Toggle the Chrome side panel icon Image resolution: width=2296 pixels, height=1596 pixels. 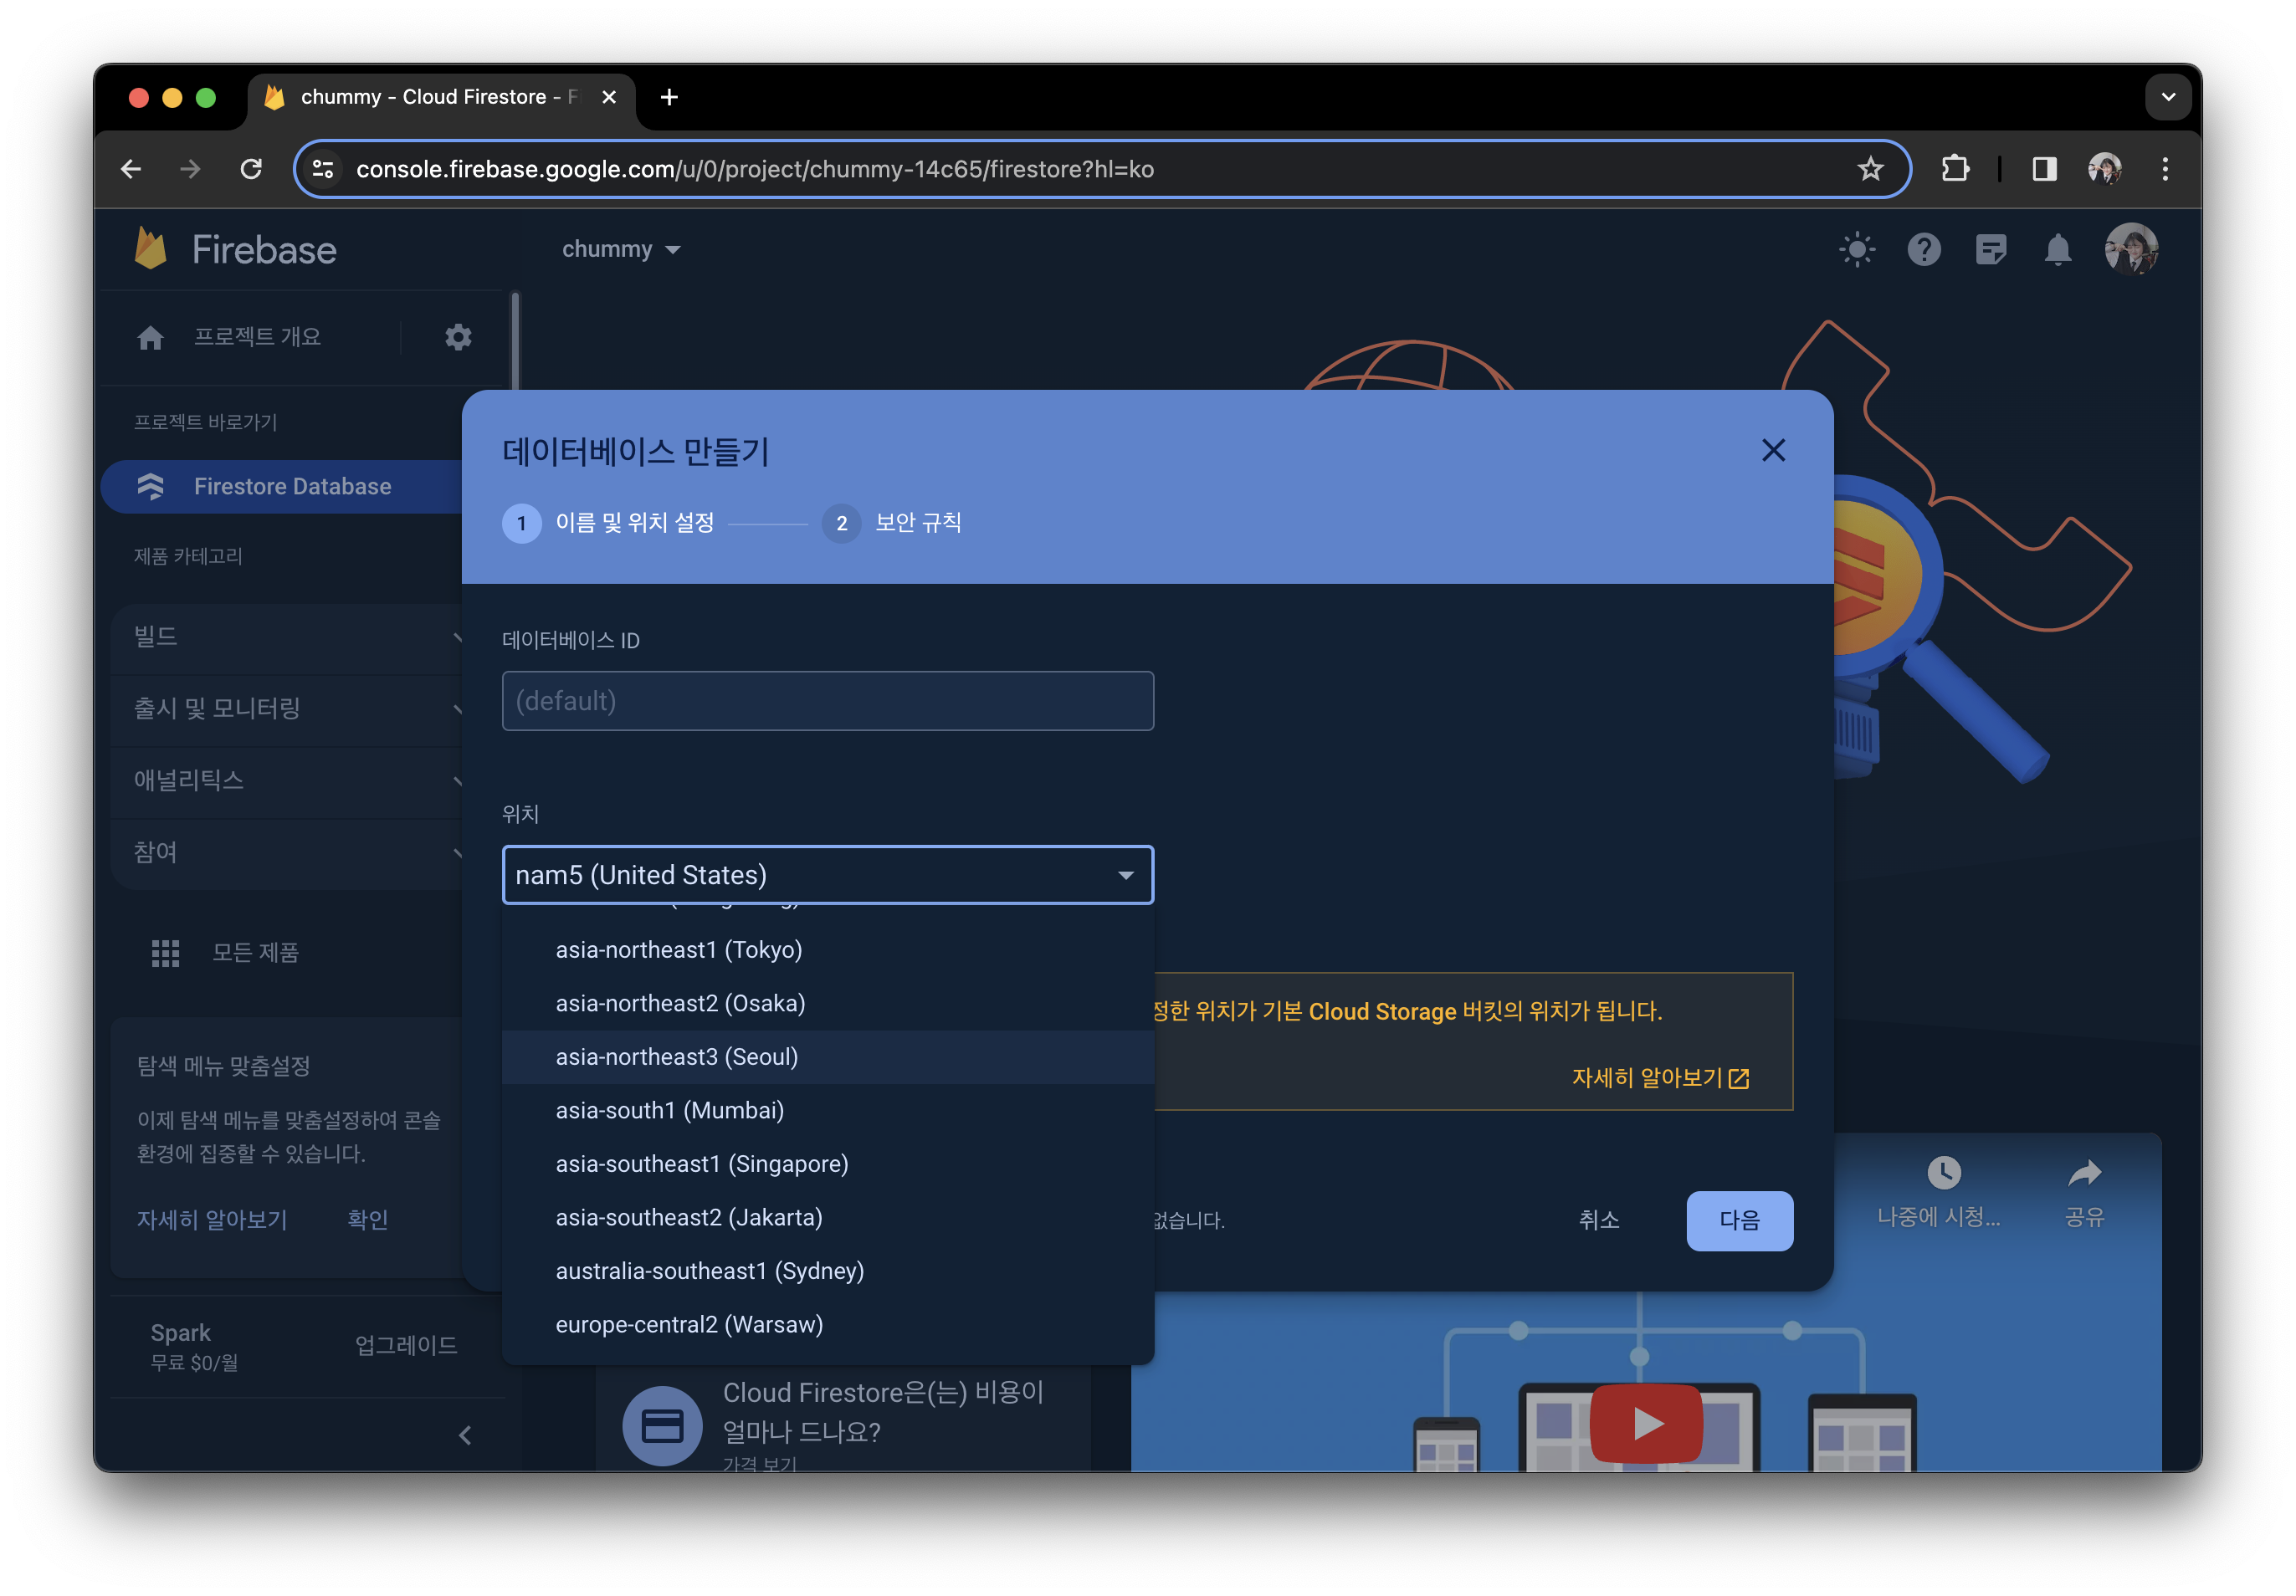tap(2044, 169)
